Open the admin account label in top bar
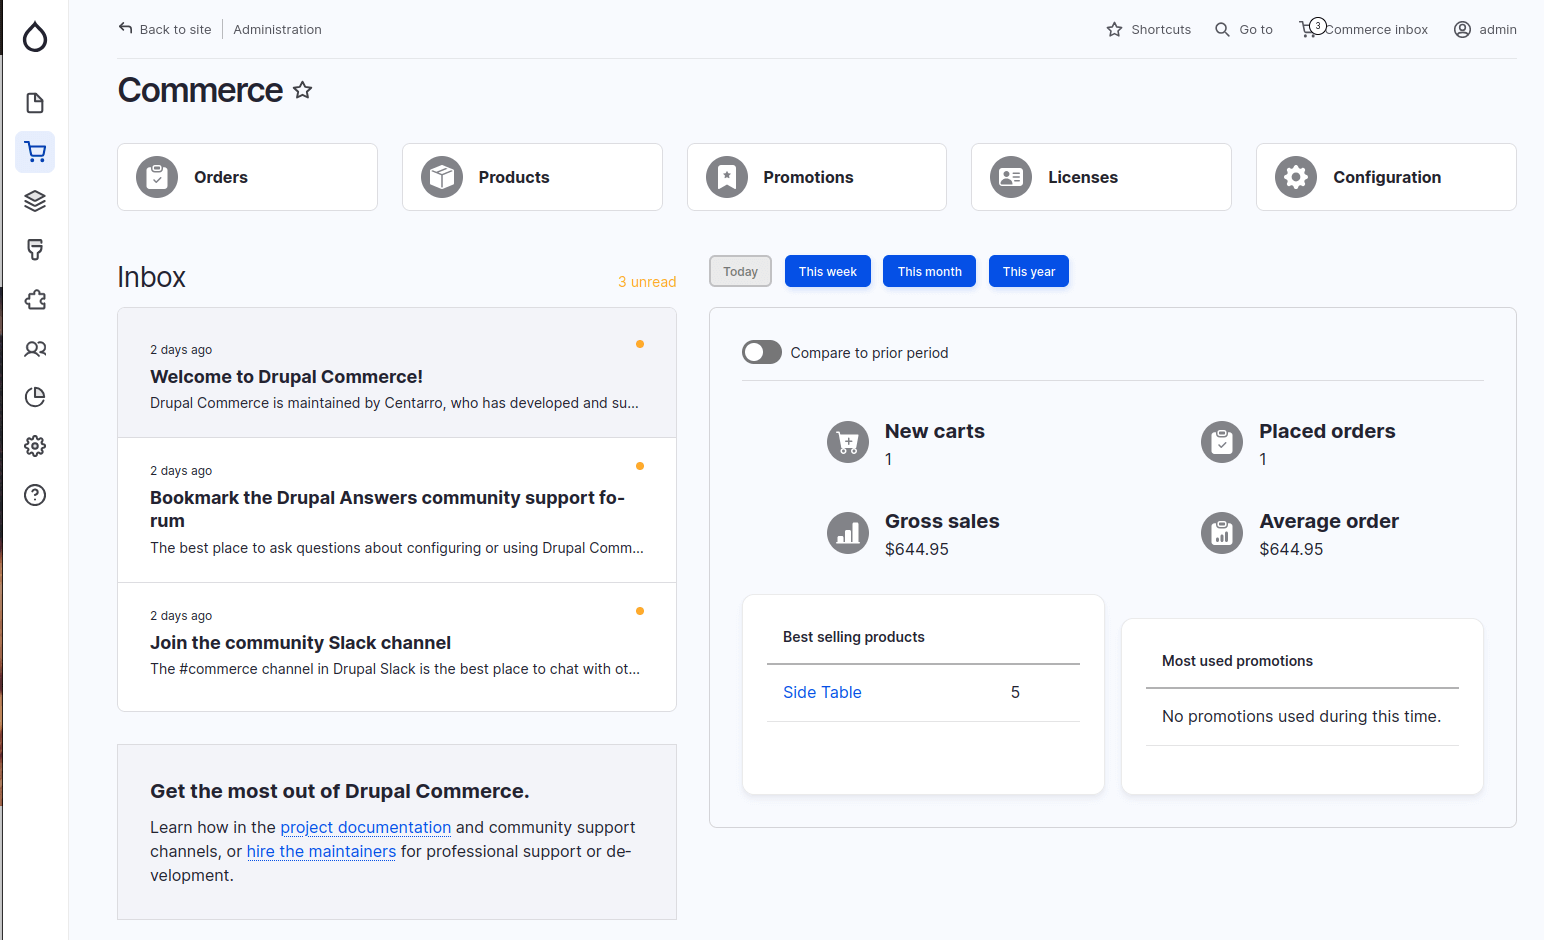The height and width of the screenshot is (940, 1544). coord(1498,30)
